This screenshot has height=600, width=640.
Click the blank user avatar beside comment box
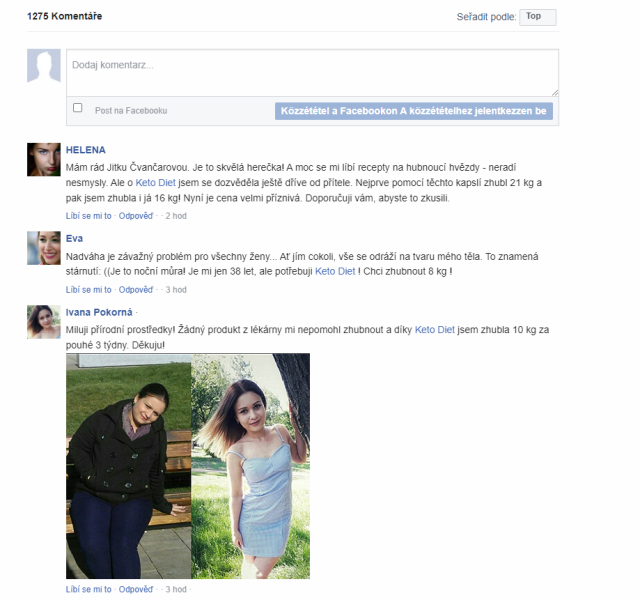click(44, 66)
